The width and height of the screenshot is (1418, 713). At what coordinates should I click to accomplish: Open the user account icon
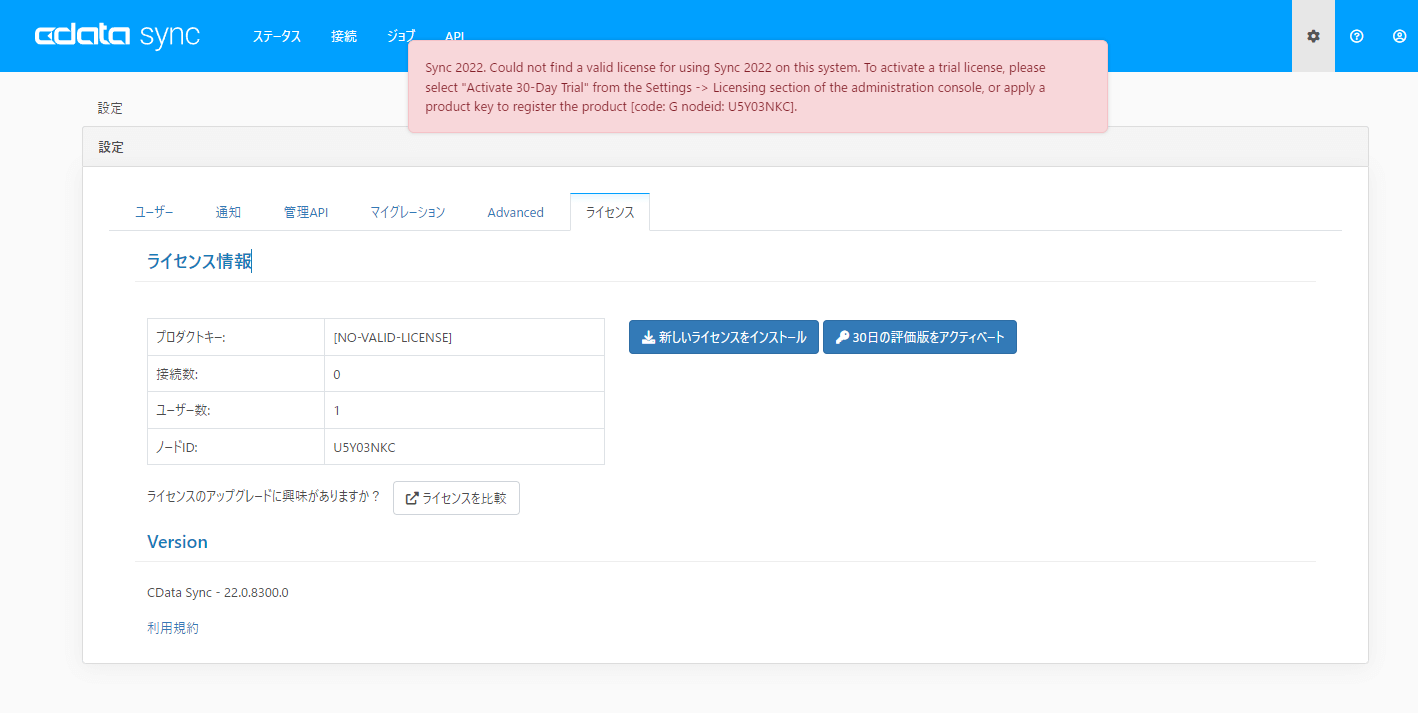click(1399, 36)
